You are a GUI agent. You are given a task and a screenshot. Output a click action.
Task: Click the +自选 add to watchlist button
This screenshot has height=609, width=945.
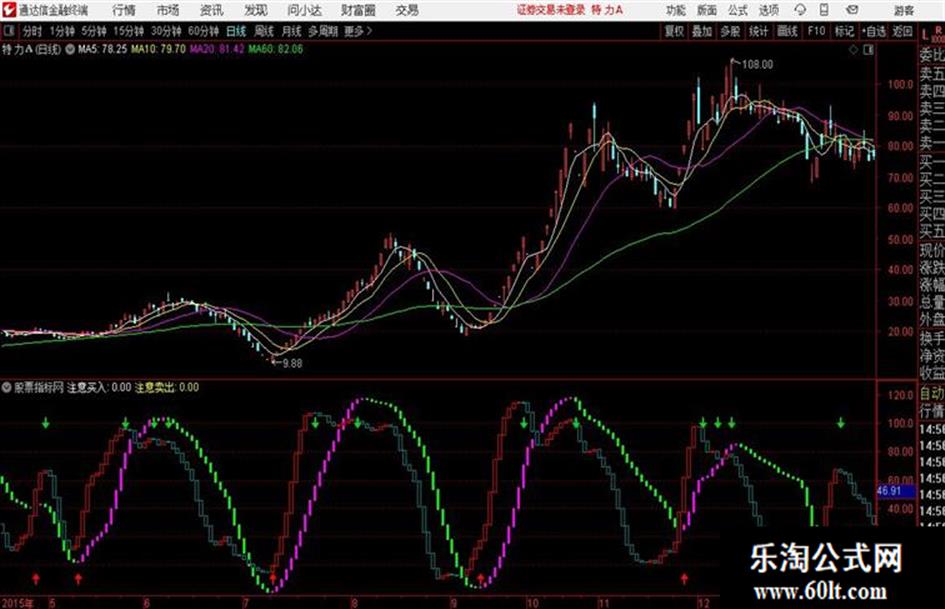(x=873, y=31)
